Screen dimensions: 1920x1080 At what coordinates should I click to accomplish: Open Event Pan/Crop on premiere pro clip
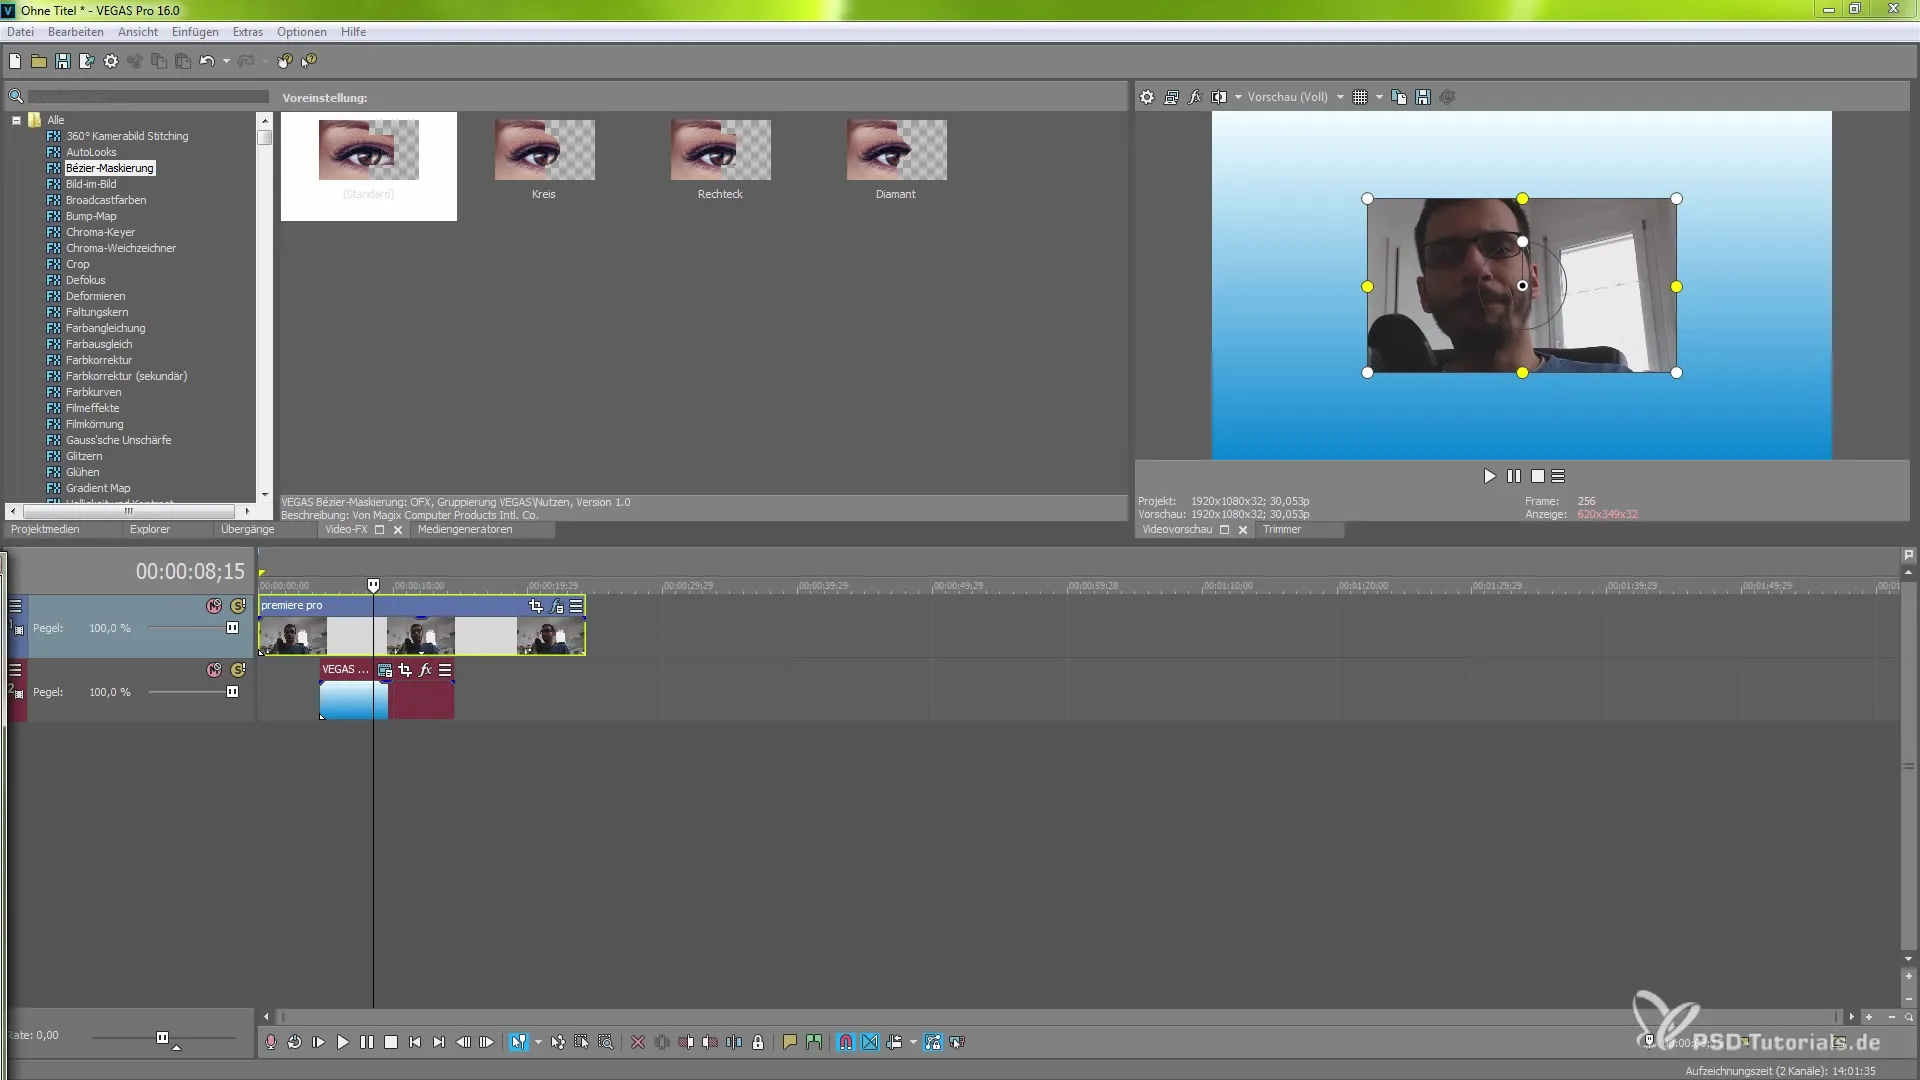click(x=536, y=606)
